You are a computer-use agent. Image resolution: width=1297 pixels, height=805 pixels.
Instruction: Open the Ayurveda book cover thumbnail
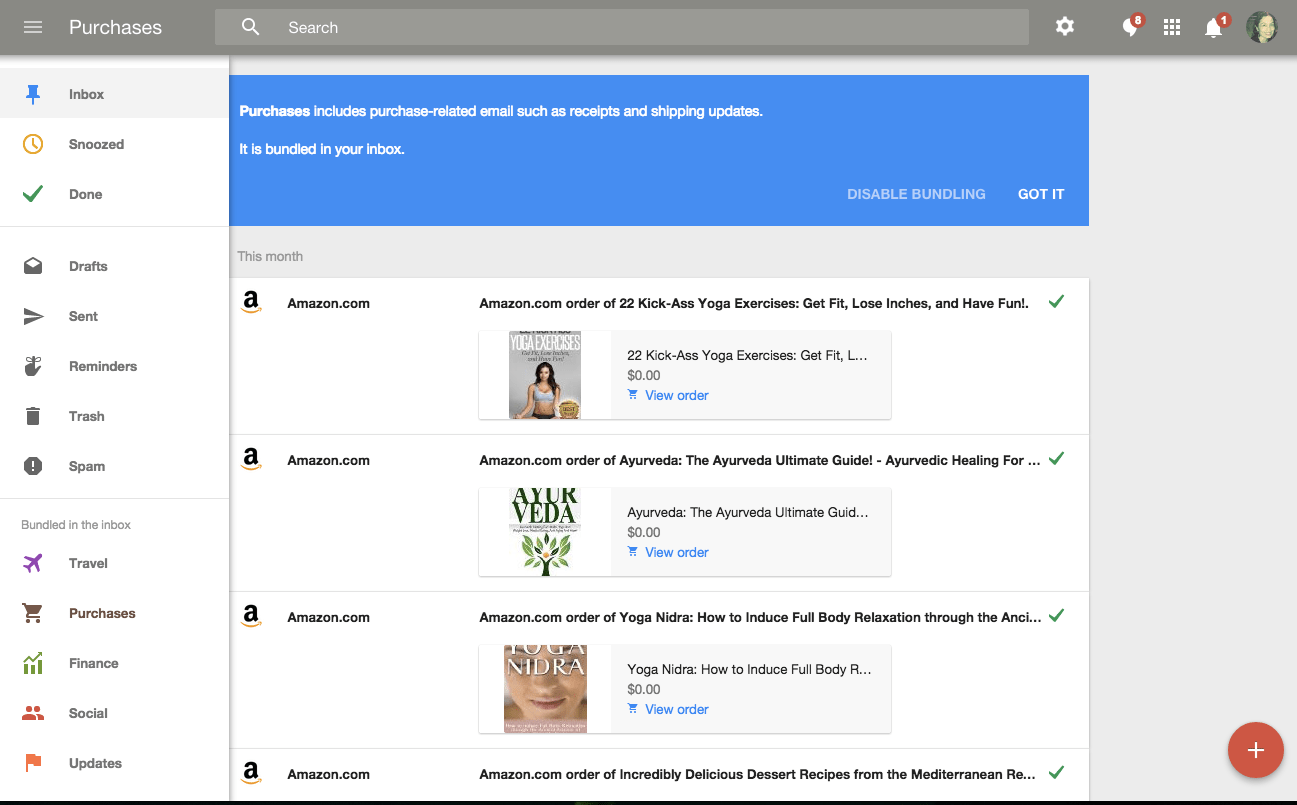(545, 532)
